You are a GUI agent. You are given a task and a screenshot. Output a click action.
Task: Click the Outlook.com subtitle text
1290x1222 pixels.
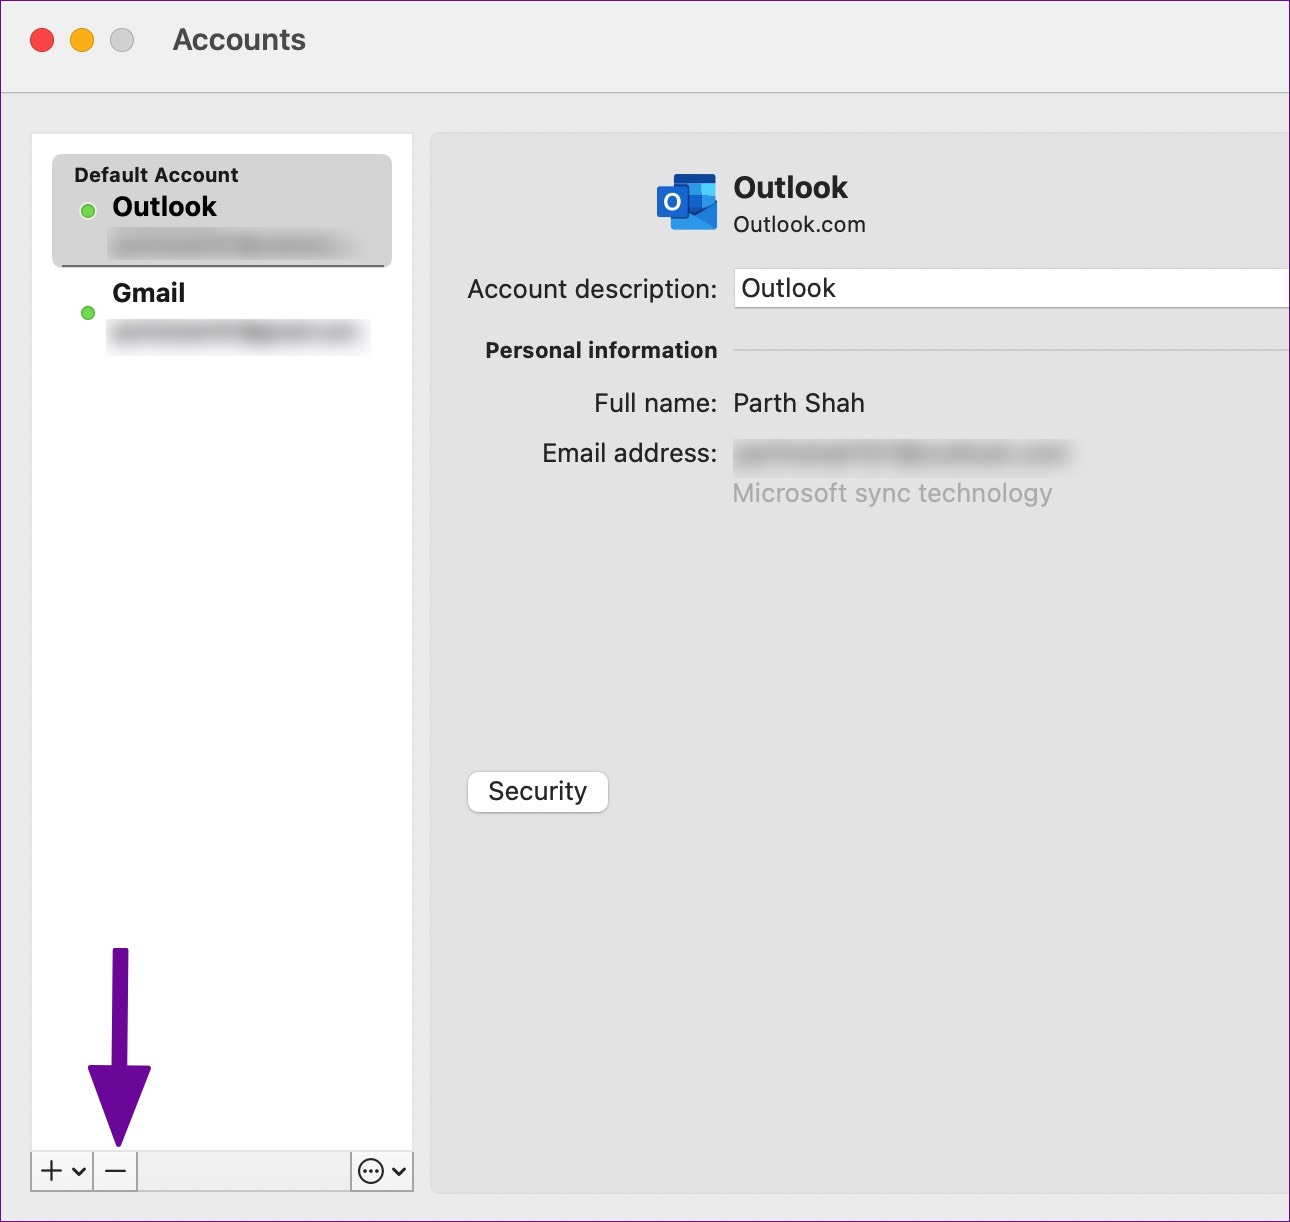[x=799, y=224]
